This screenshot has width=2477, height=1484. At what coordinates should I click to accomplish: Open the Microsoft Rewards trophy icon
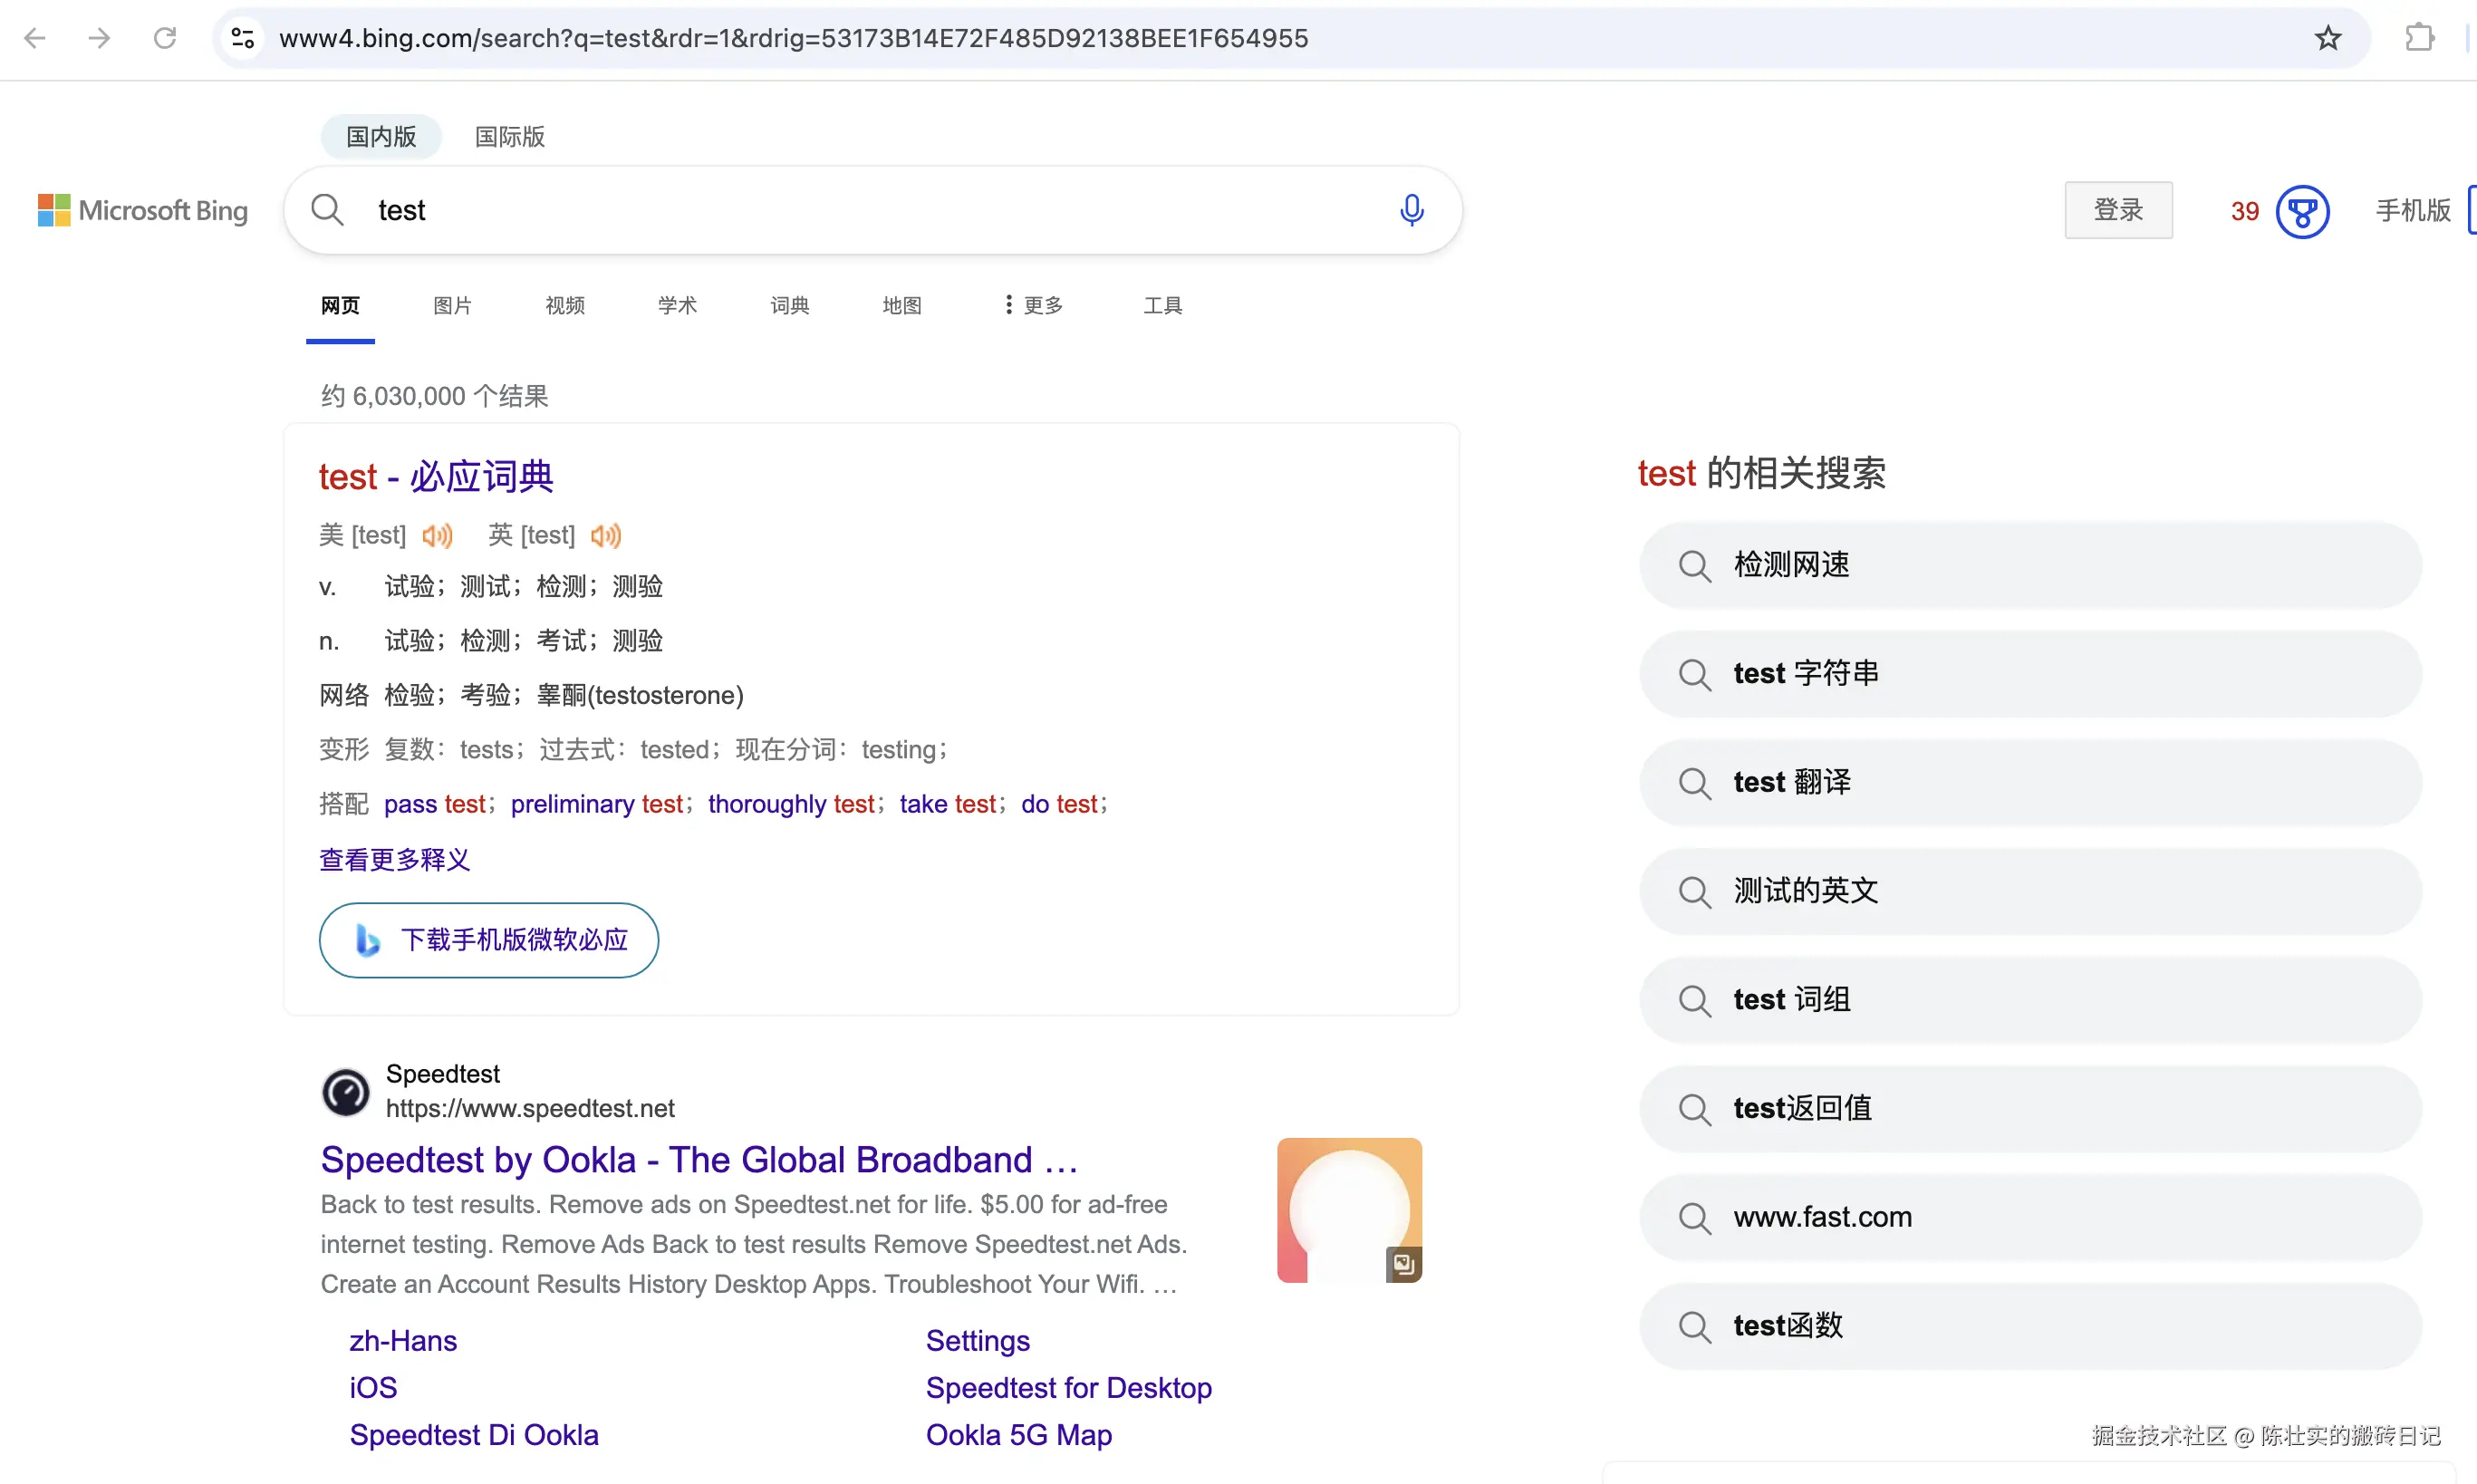2303,211
